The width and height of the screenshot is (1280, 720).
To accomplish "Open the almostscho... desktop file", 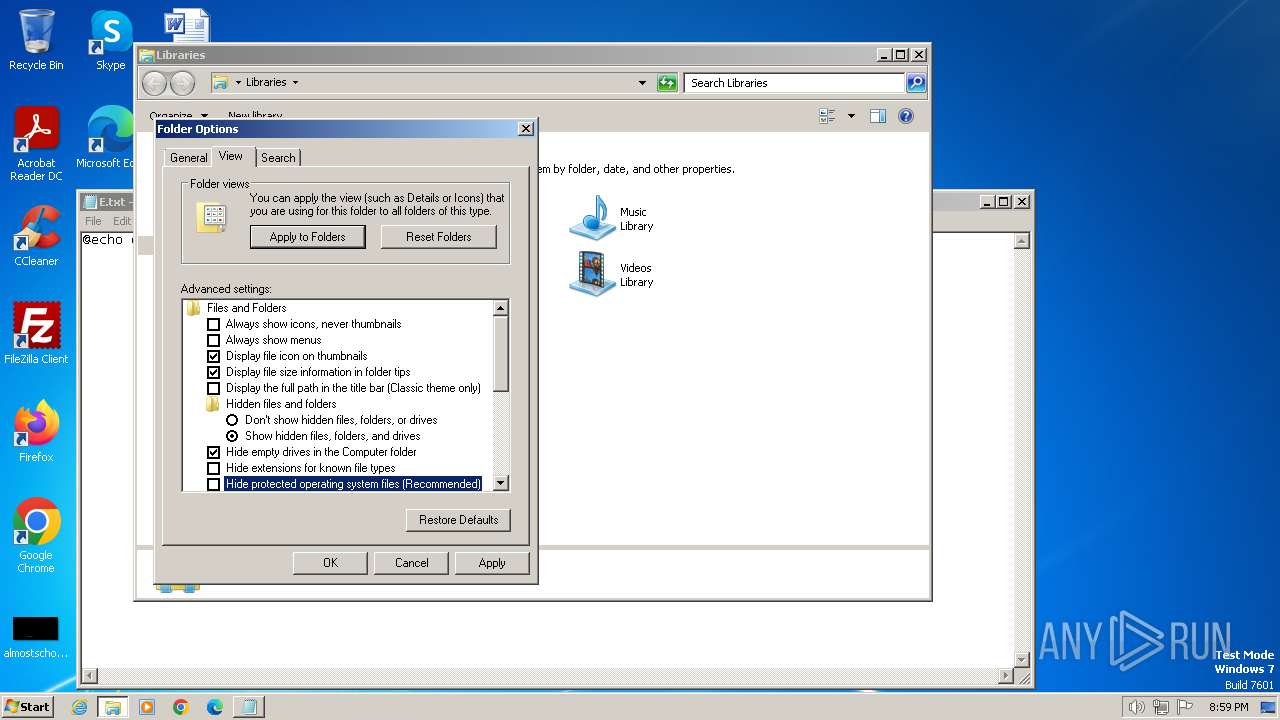I will coord(36,638).
